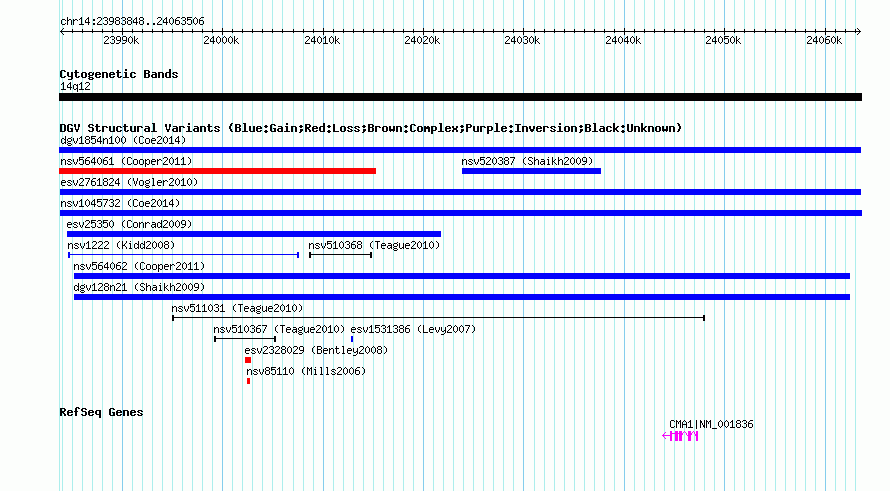Viewport: 890px width, 491px height.
Task: Open esv1531386 (Levy2007) label
Action: [x=413, y=329]
